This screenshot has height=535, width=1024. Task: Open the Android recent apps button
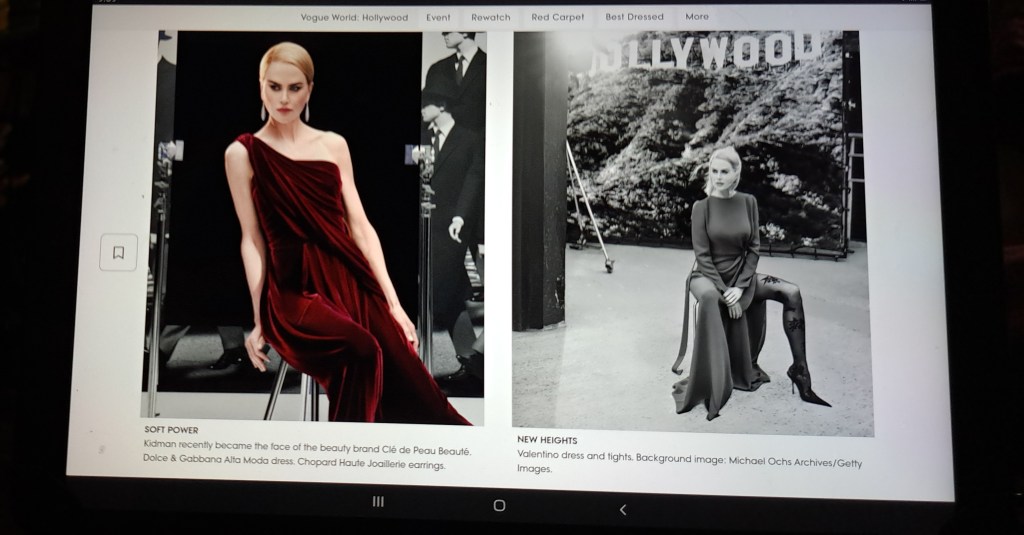[x=378, y=502]
